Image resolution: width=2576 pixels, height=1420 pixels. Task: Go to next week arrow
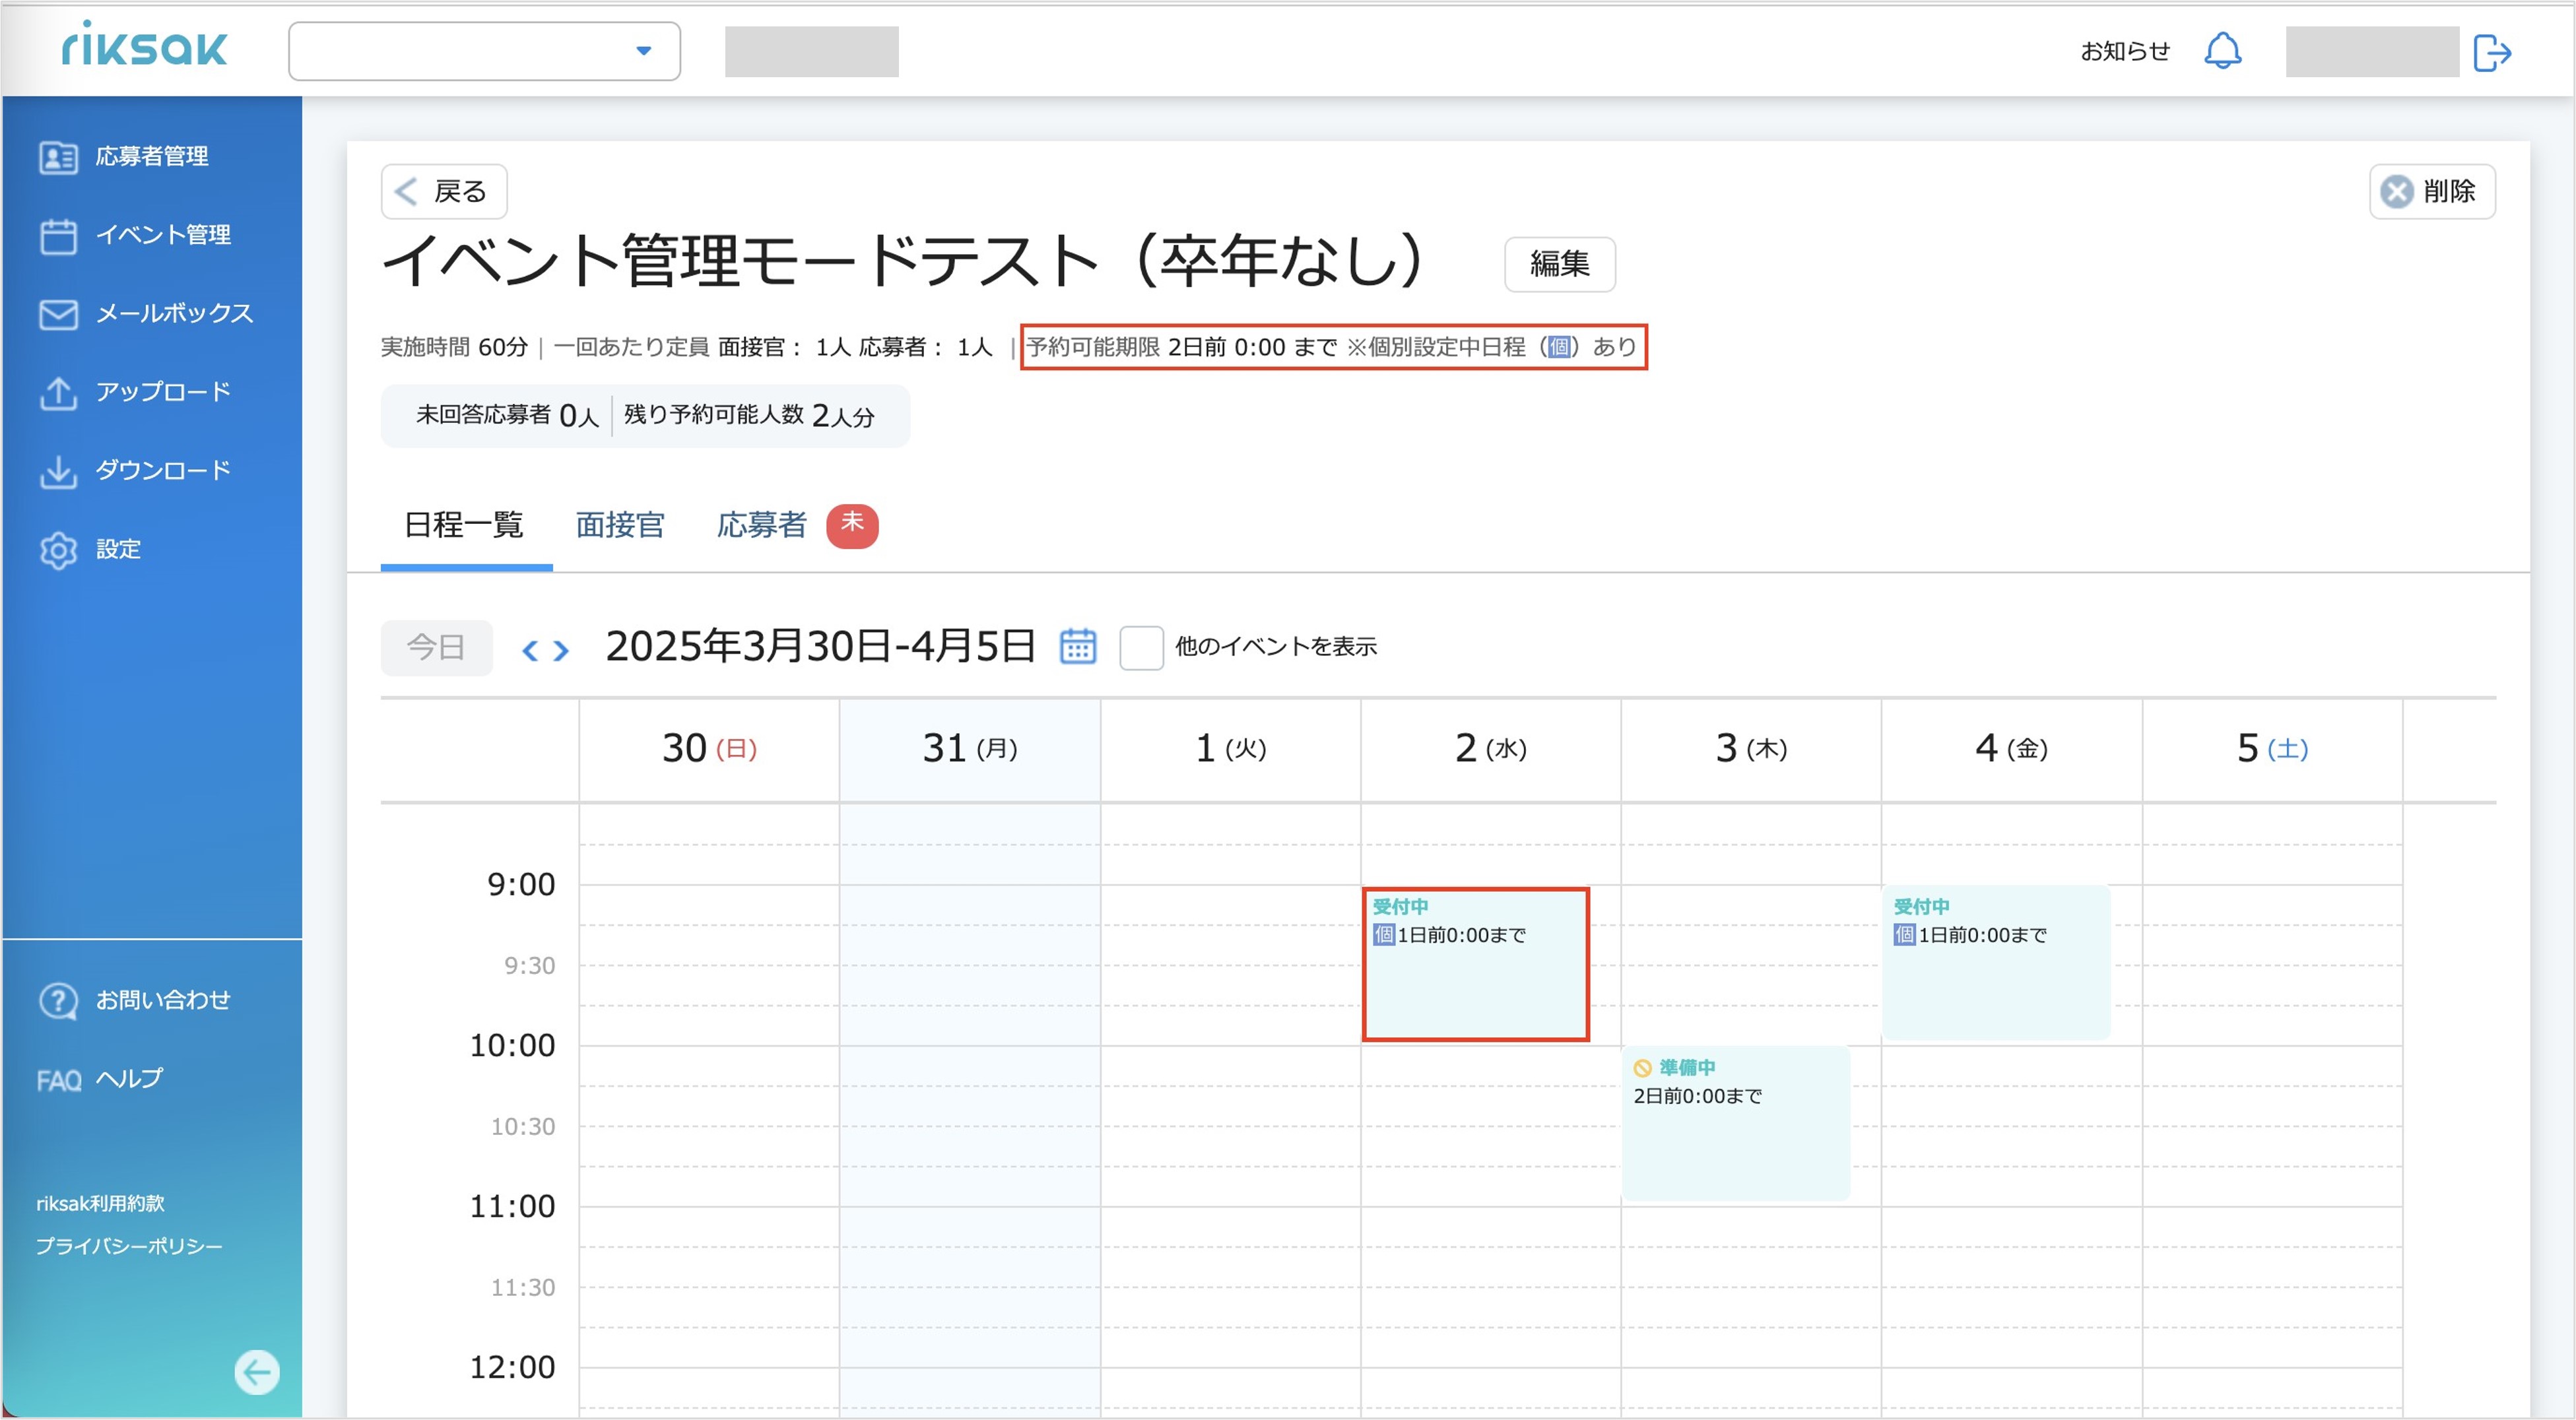(561, 651)
